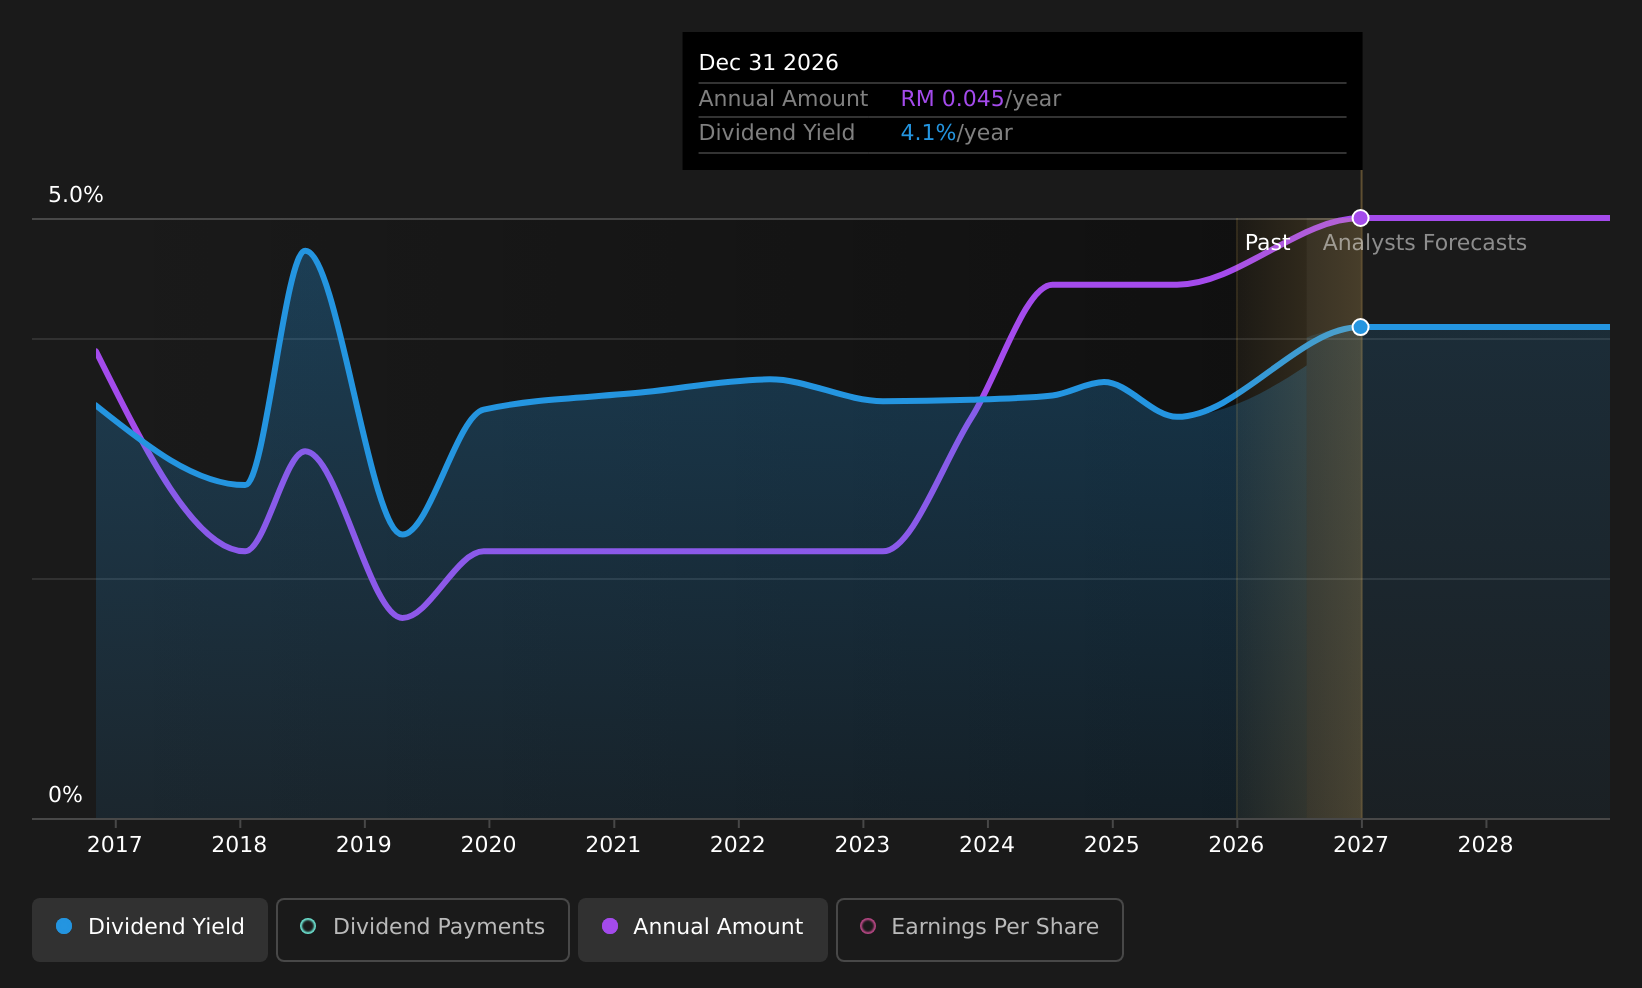1642x988 pixels.
Task: Click the 'Analysts Forecasts' label
Action: (1425, 243)
